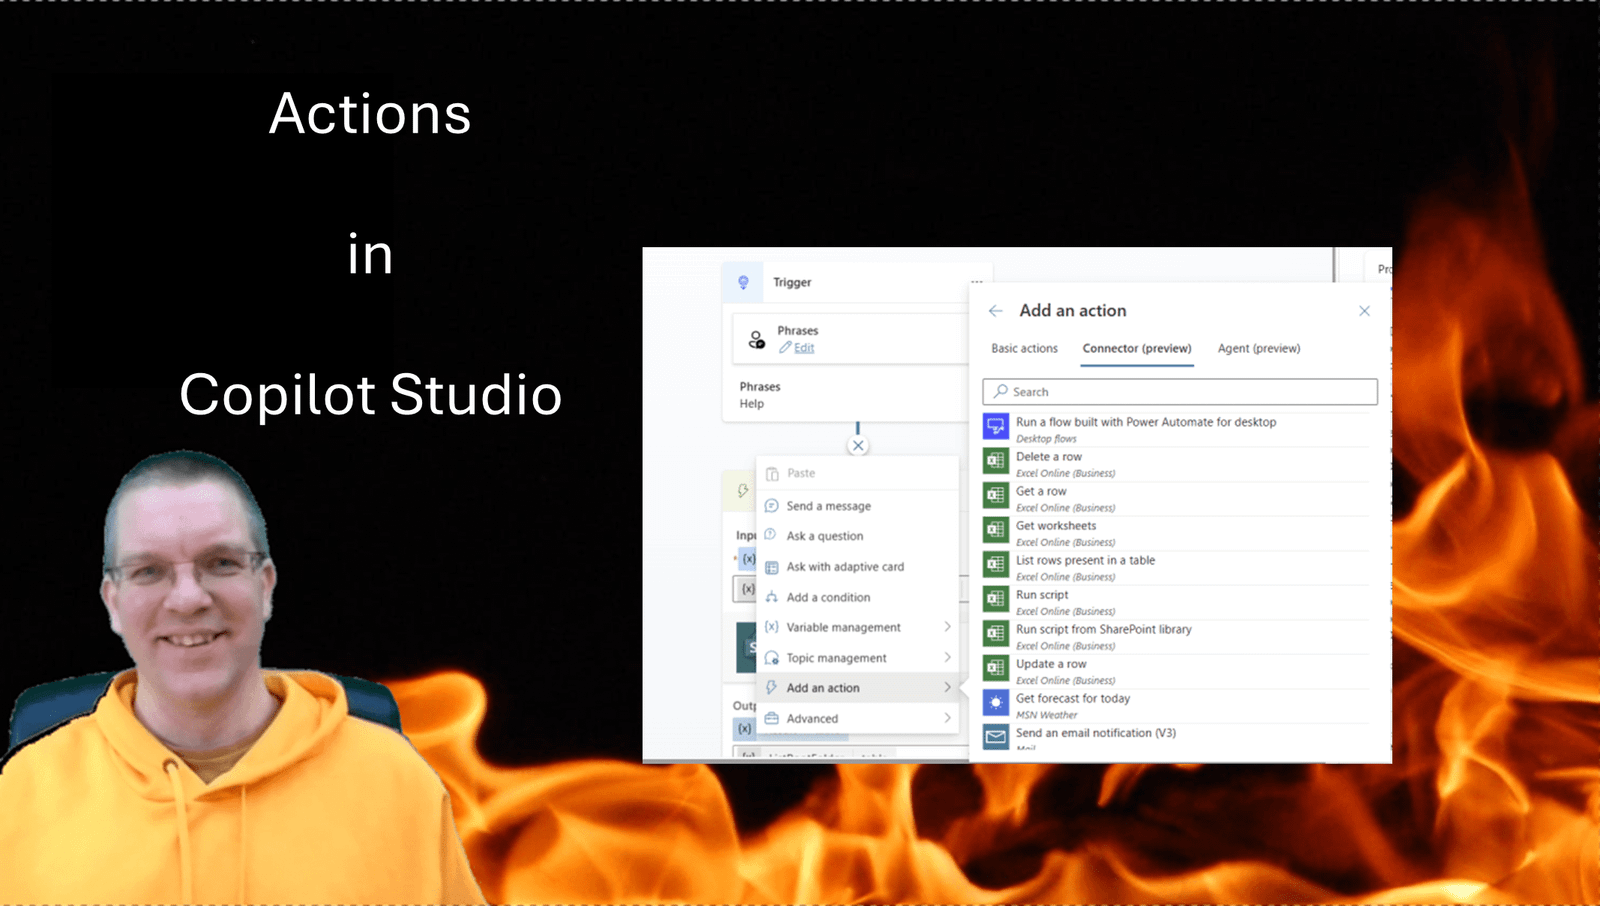The height and width of the screenshot is (906, 1600).
Task: Click the Power Automate desktop flow icon
Action: [996, 427]
